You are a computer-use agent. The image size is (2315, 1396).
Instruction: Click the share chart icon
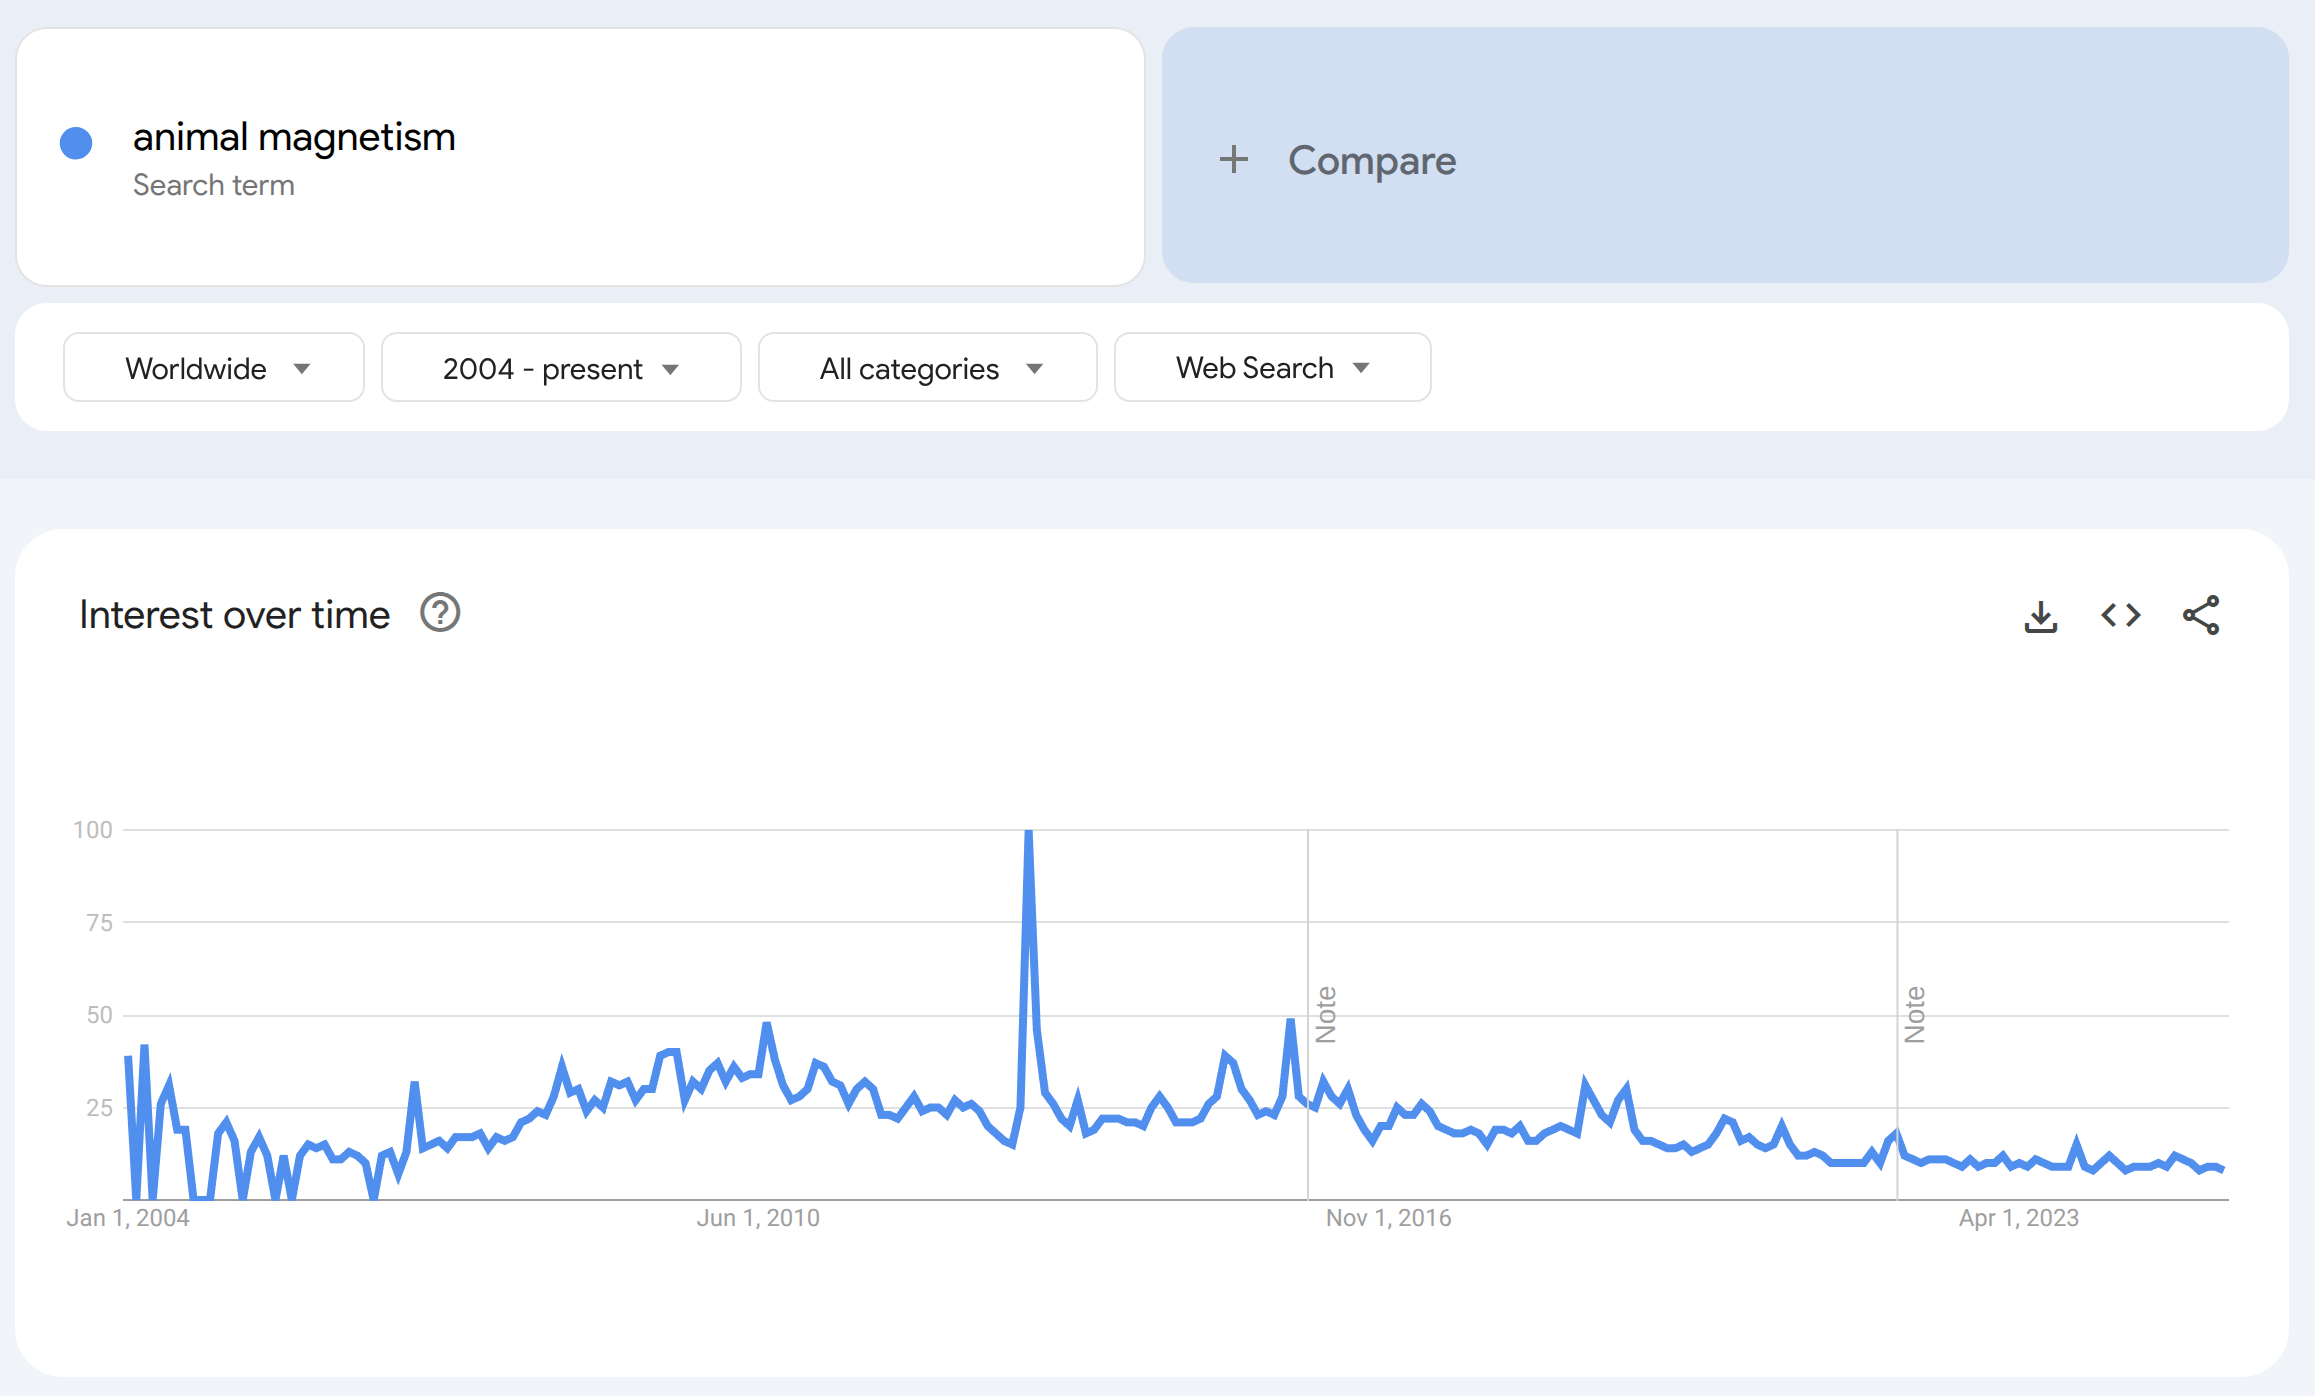[x=2200, y=616]
